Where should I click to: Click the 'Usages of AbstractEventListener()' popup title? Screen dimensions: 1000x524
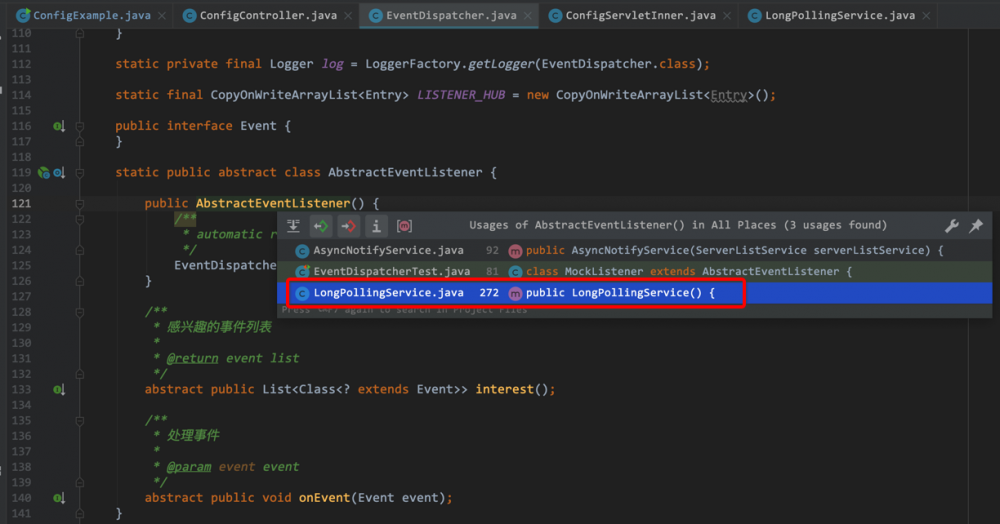(678, 225)
